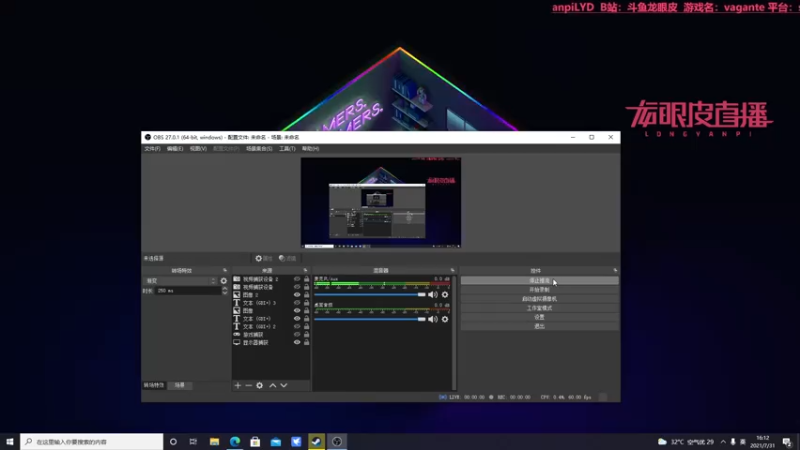Show the 游戏捕获 source with its eye
Screen dimensions: 800x450
point(297,334)
